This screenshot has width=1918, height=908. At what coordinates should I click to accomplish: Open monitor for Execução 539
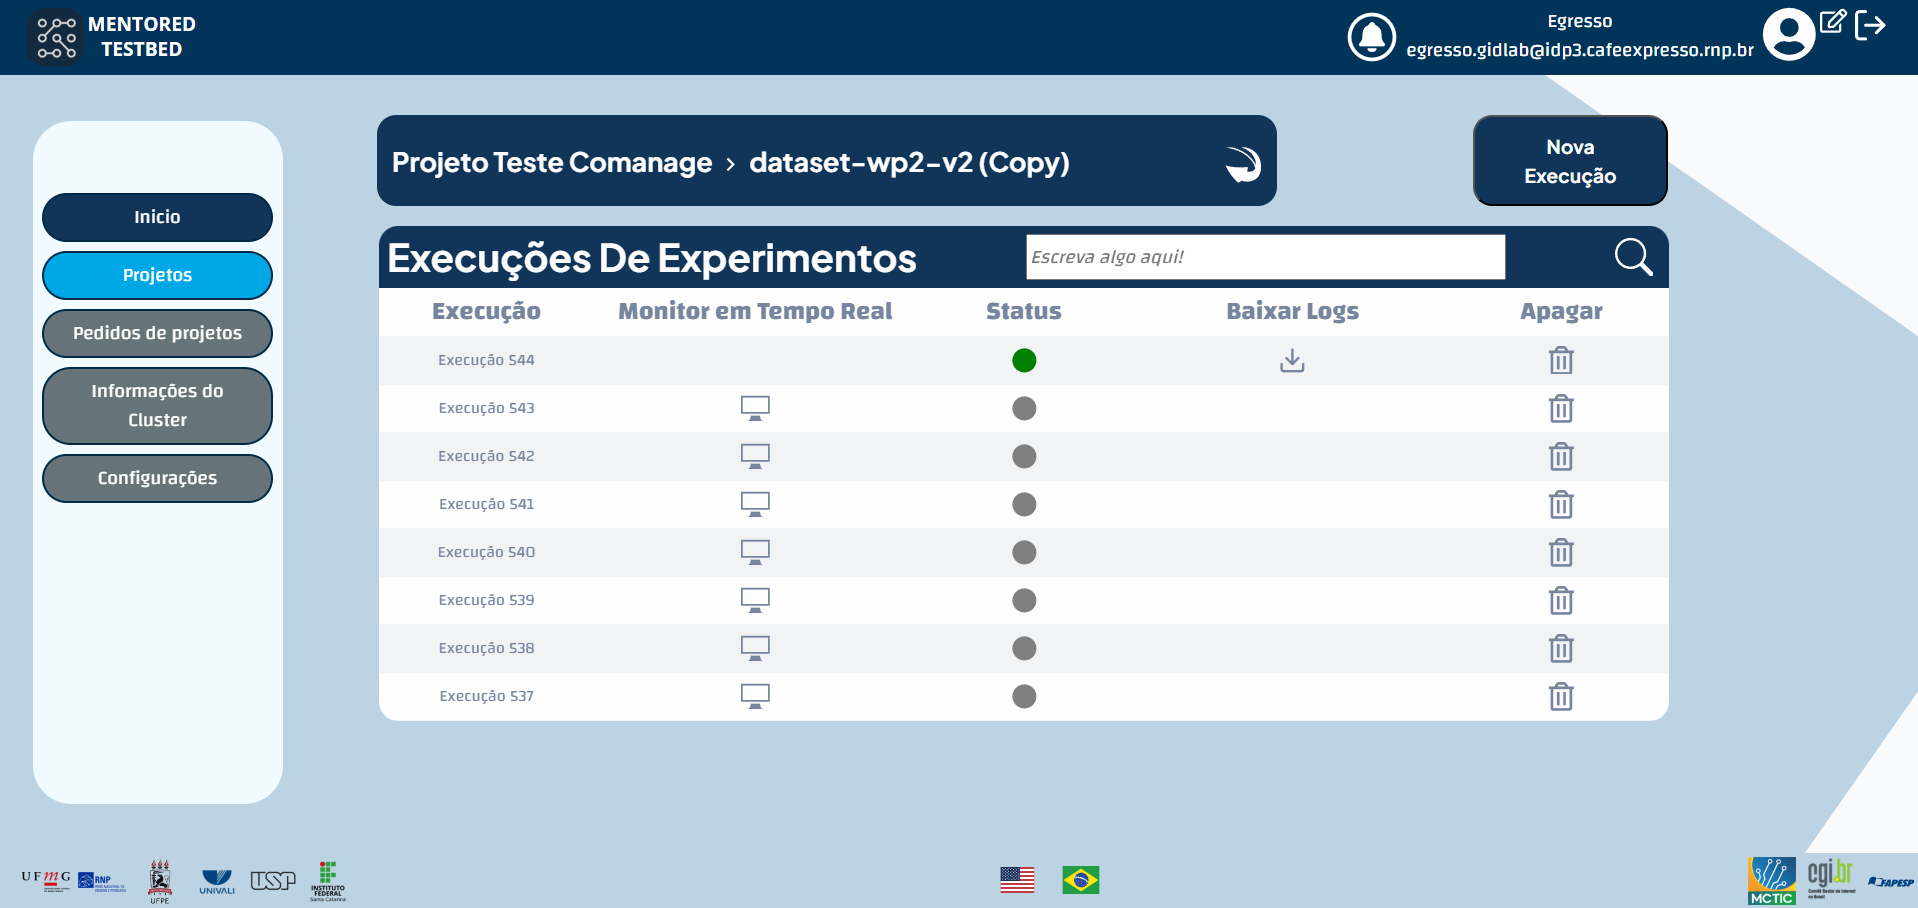754,600
